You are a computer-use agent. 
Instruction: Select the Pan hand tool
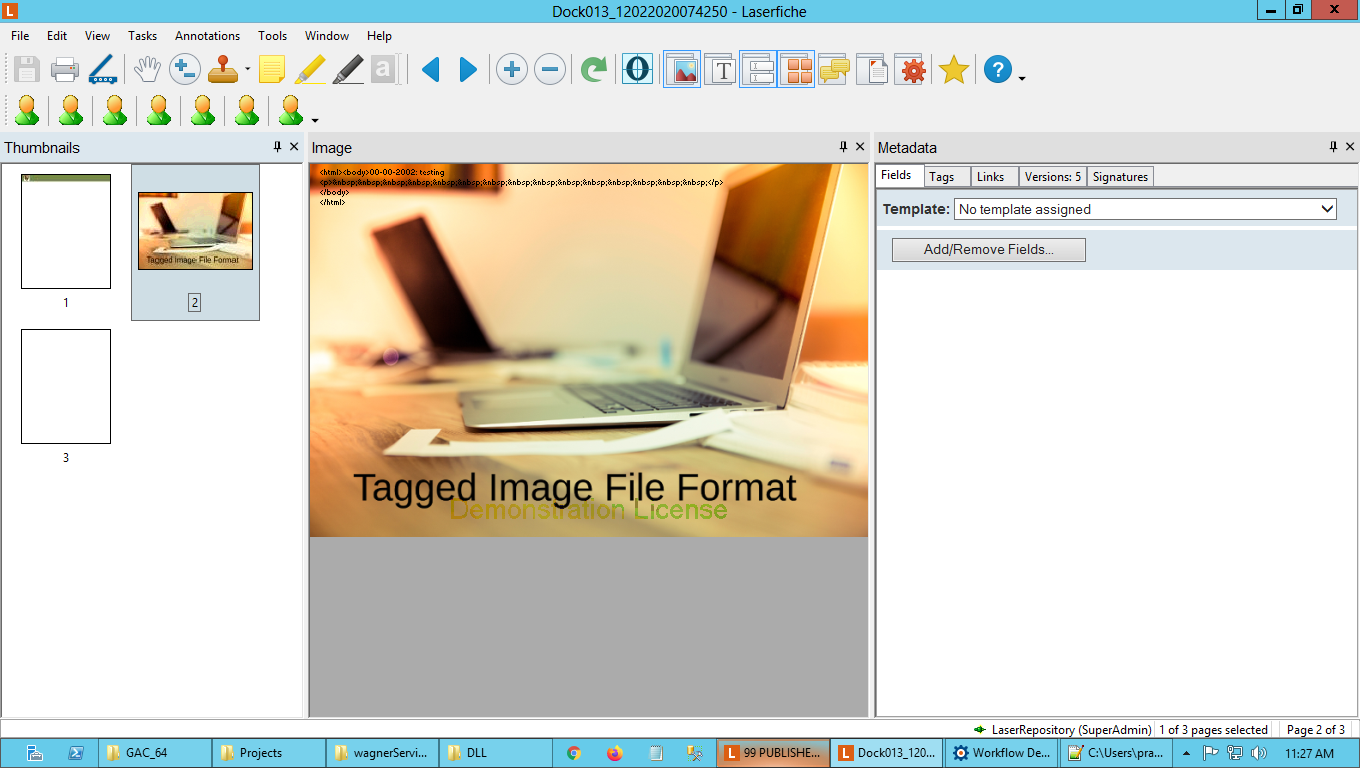click(x=148, y=70)
